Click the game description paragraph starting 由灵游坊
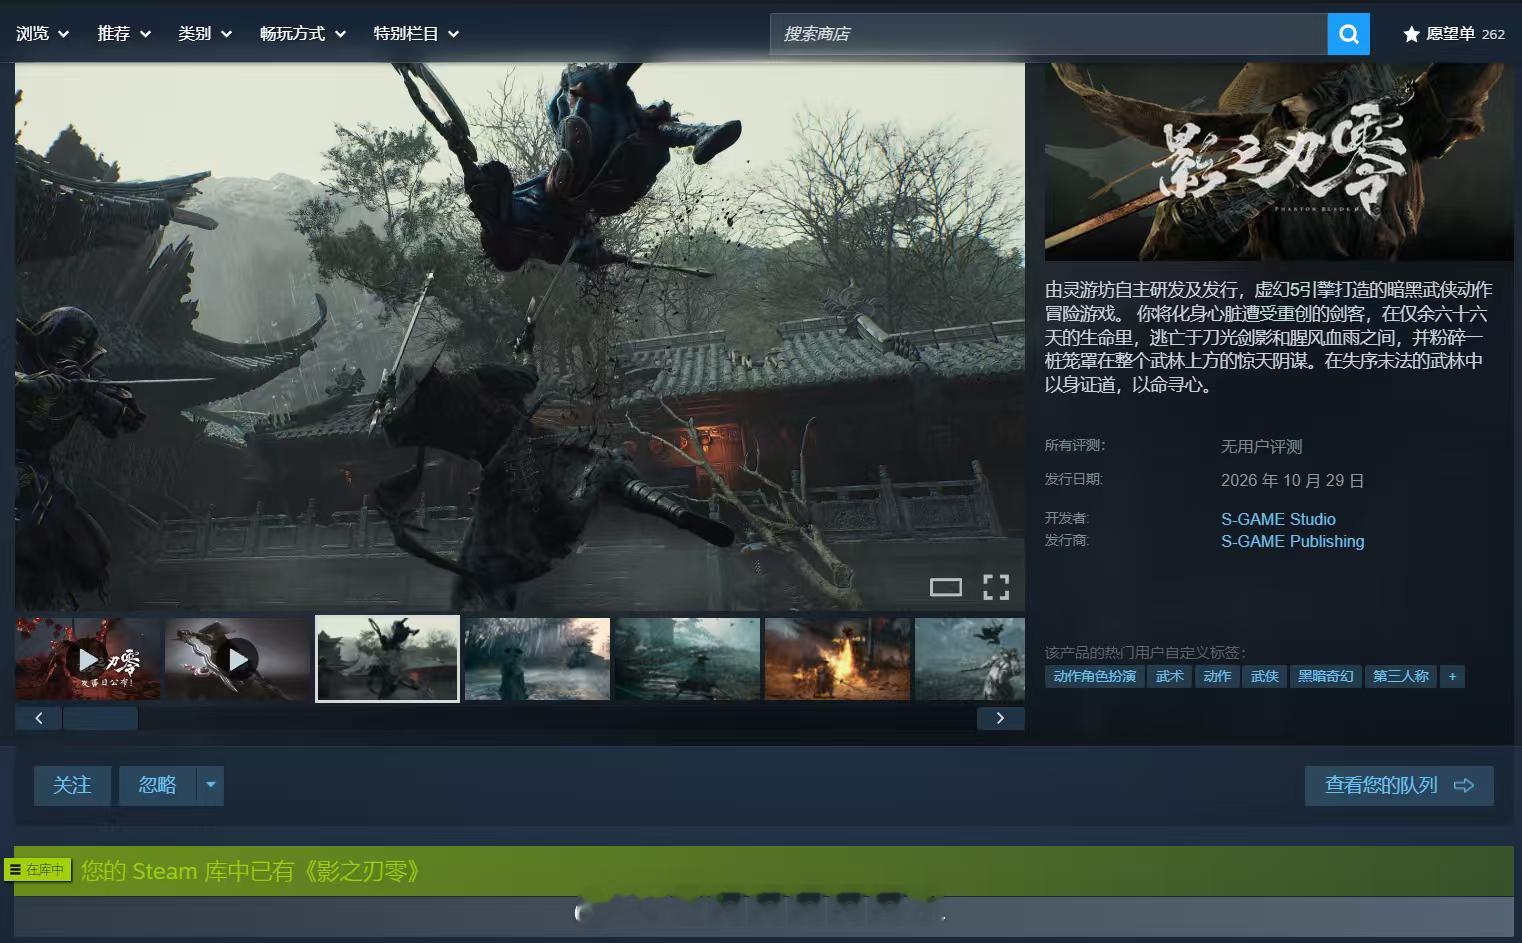Screen dimensions: 1522x943 click(x=1269, y=337)
